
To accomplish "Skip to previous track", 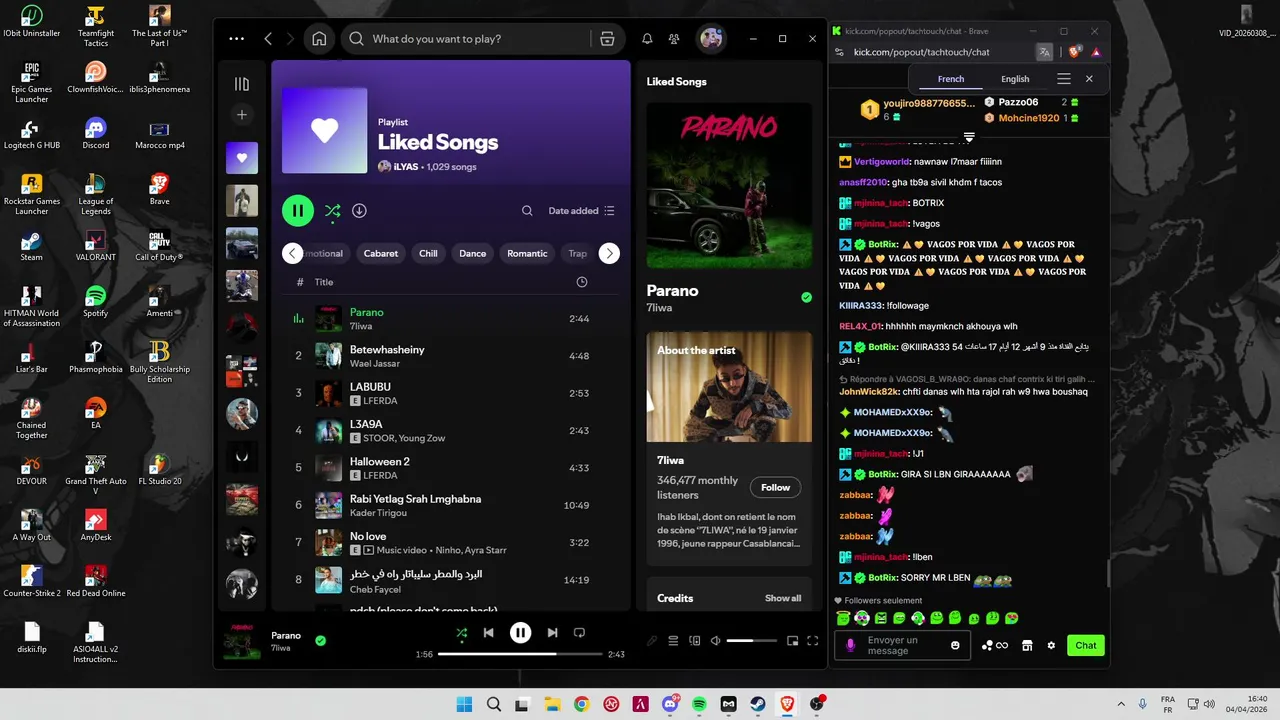I will tap(488, 633).
